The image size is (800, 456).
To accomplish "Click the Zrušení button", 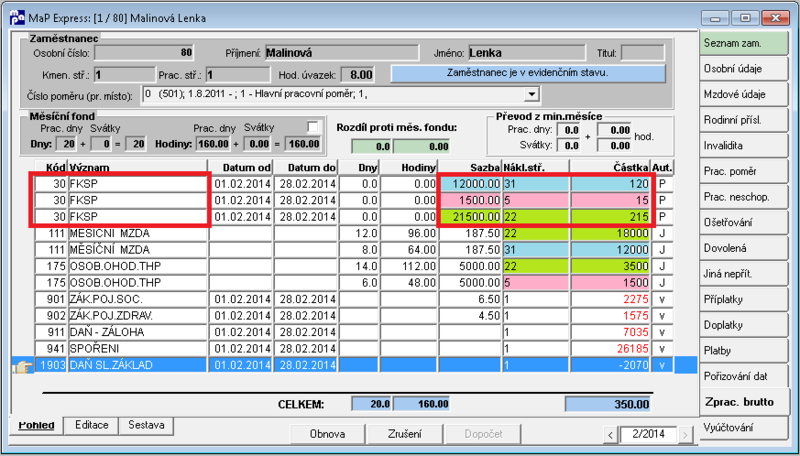I will 405,434.
